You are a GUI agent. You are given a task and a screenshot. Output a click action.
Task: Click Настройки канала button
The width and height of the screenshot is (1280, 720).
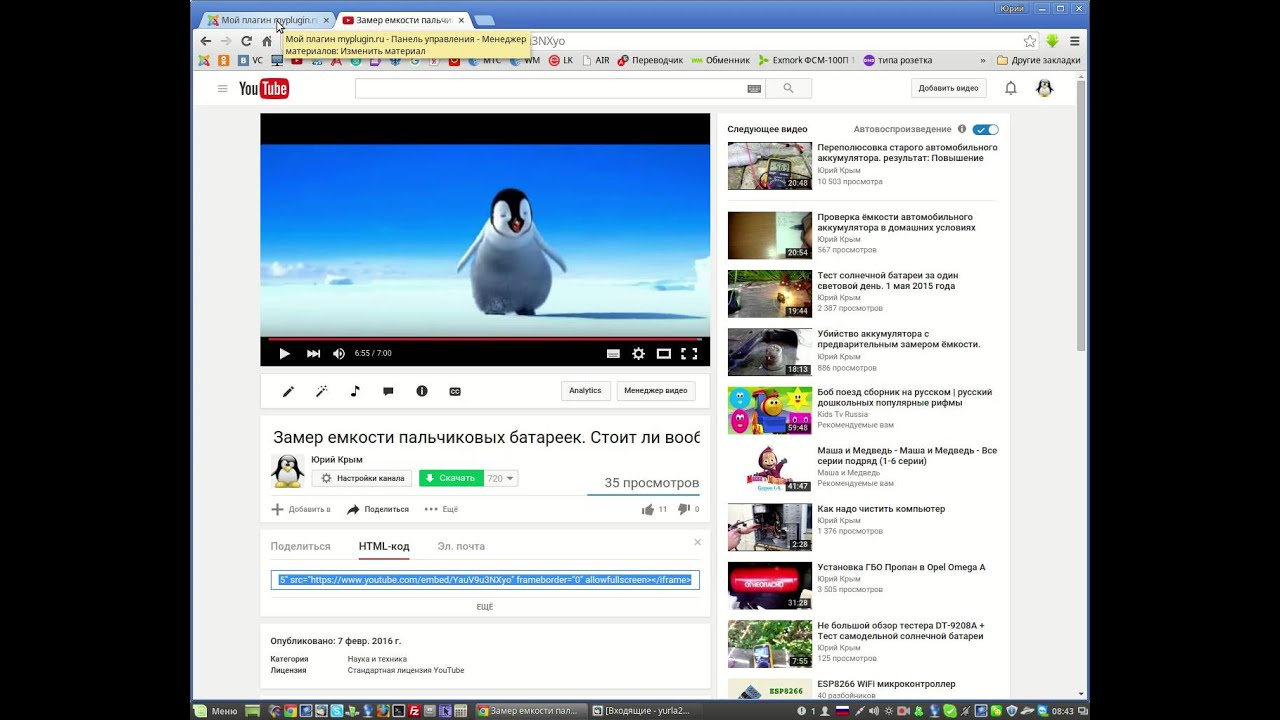coord(363,478)
